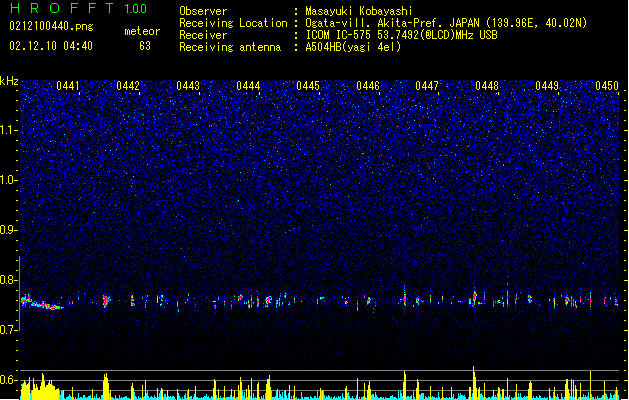Click time marker 0448
Screen dimensions: 629x400
click(487, 86)
